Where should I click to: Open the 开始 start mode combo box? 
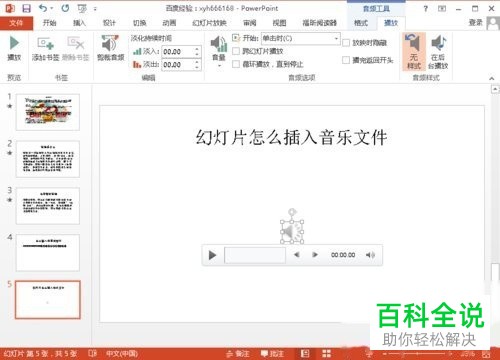(x=301, y=39)
